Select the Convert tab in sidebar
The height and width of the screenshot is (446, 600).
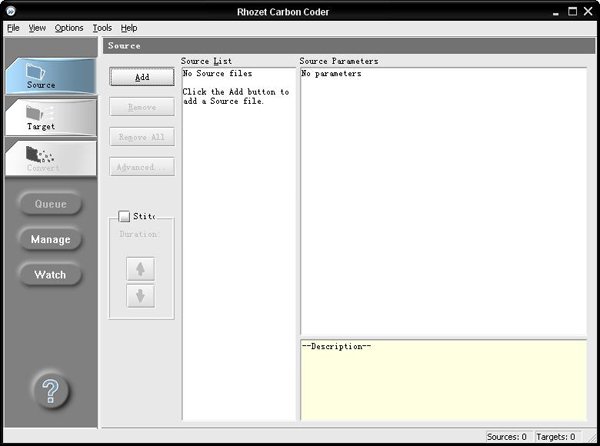pyautogui.click(x=51, y=158)
